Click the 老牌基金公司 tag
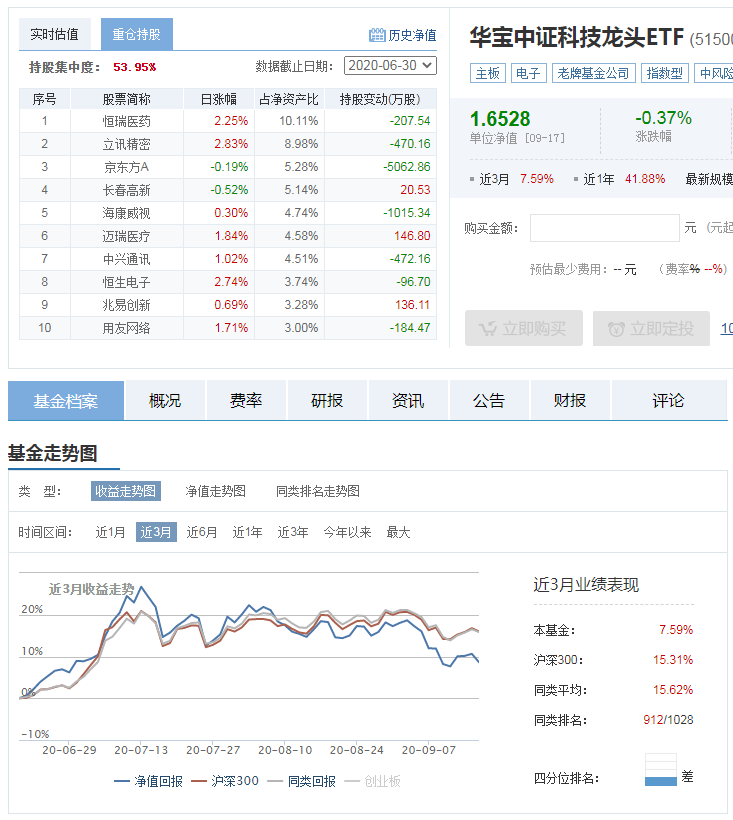The height and width of the screenshot is (820, 733). pos(594,73)
